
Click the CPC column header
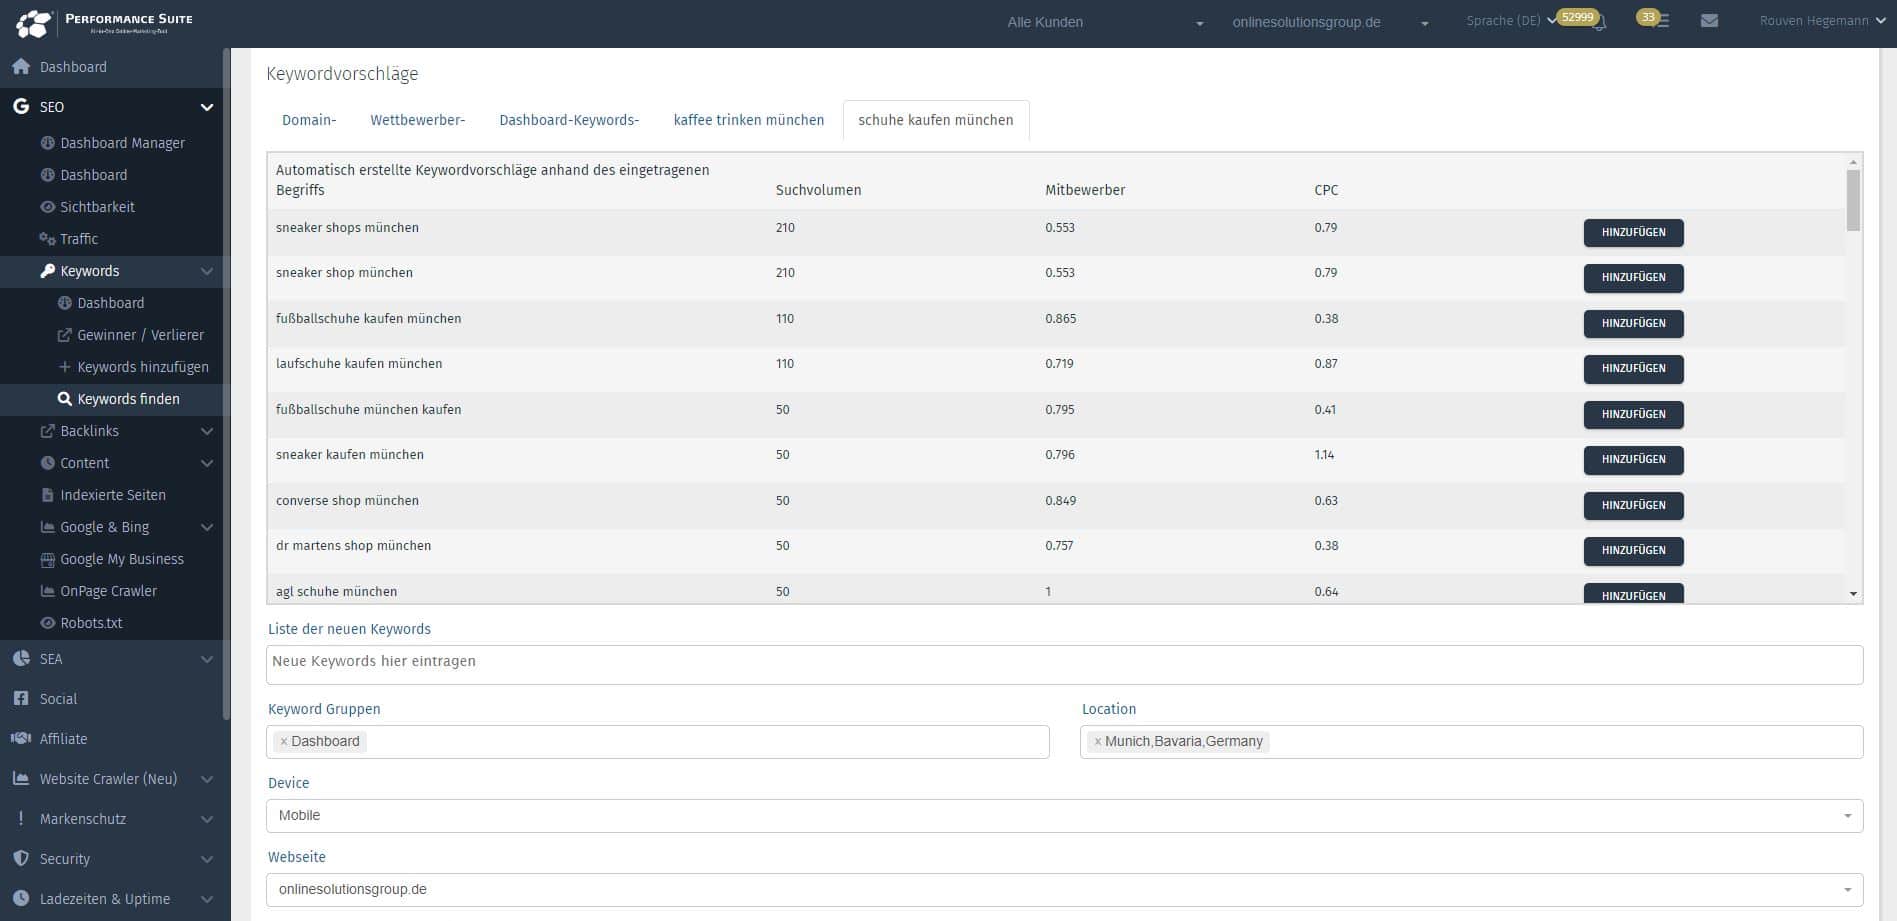pos(1326,190)
